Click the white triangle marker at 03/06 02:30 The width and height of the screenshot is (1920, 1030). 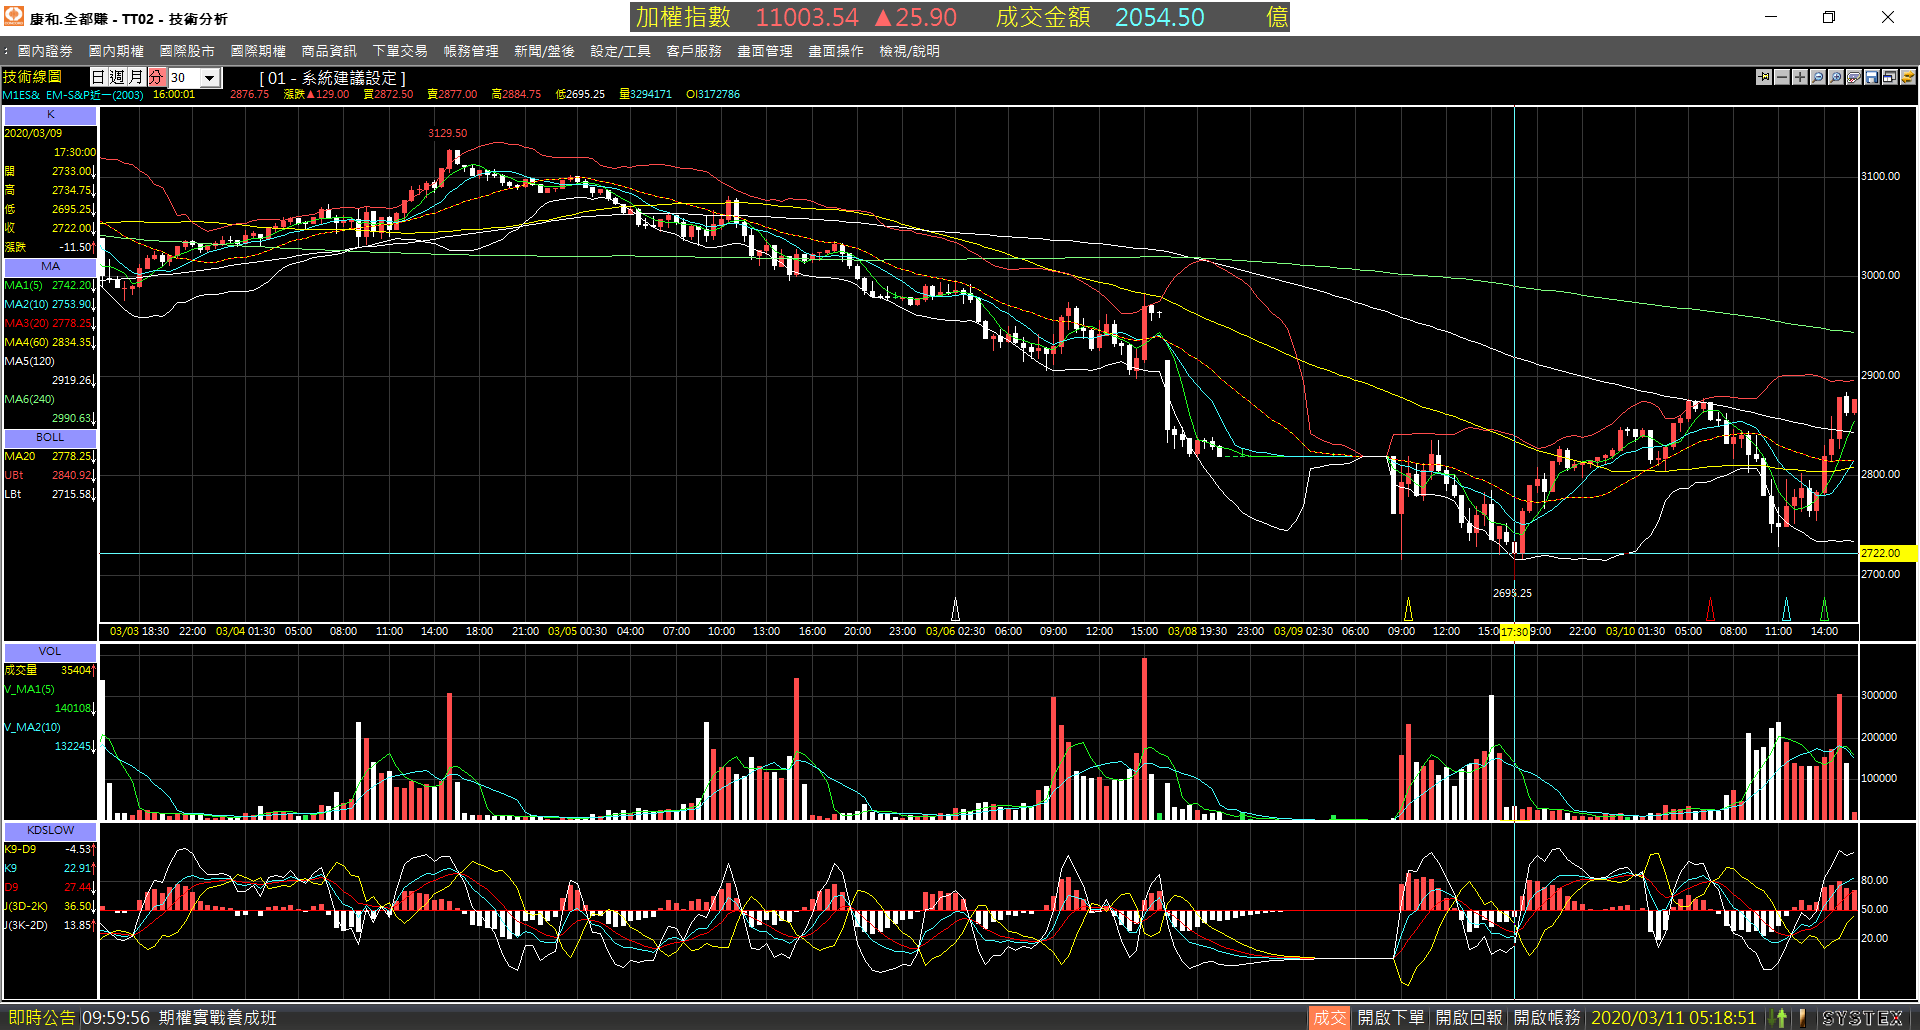pyautogui.click(x=955, y=609)
